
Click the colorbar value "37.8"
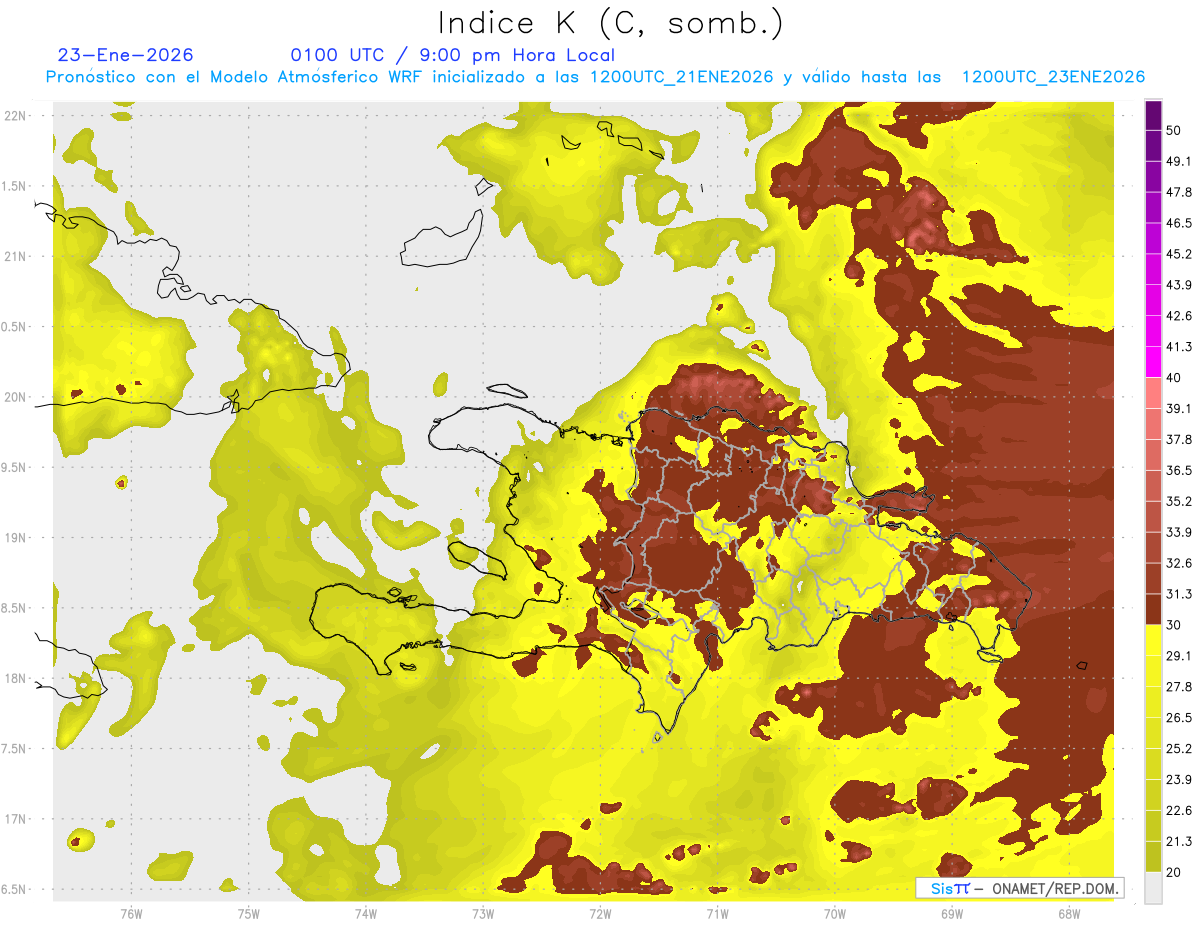coord(1179,439)
